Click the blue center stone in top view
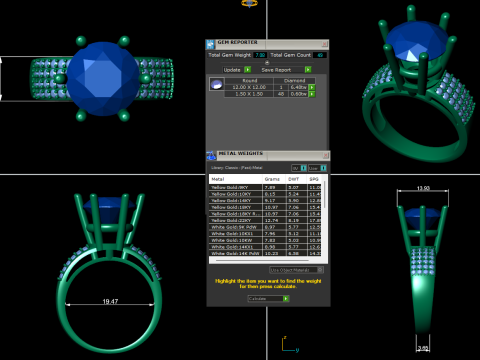This screenshot has width=480, height=360. (103, 79)
